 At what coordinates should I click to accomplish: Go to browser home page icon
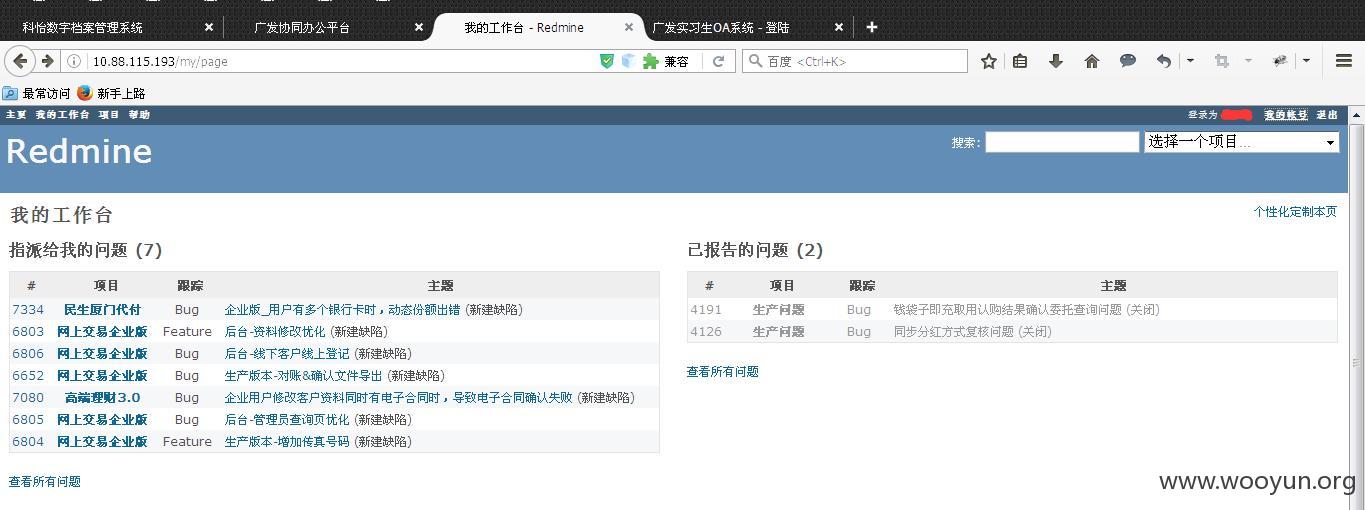tap(1092, 61)
